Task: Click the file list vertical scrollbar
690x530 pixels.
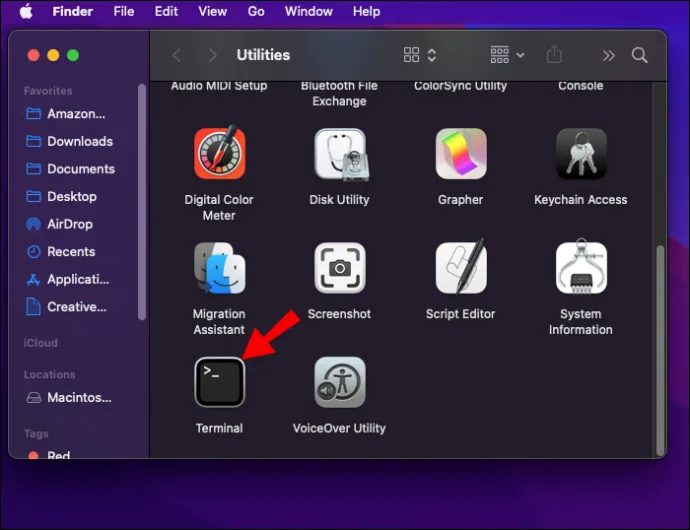Action: pyautogui.click(x=660, y=351)
